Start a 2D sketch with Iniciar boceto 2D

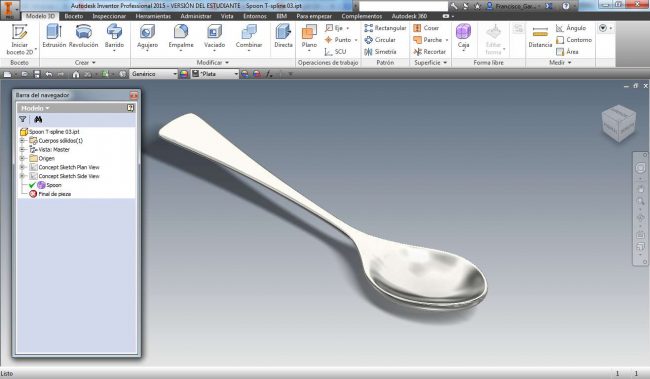pyautogui.click(x=19, y=39)
